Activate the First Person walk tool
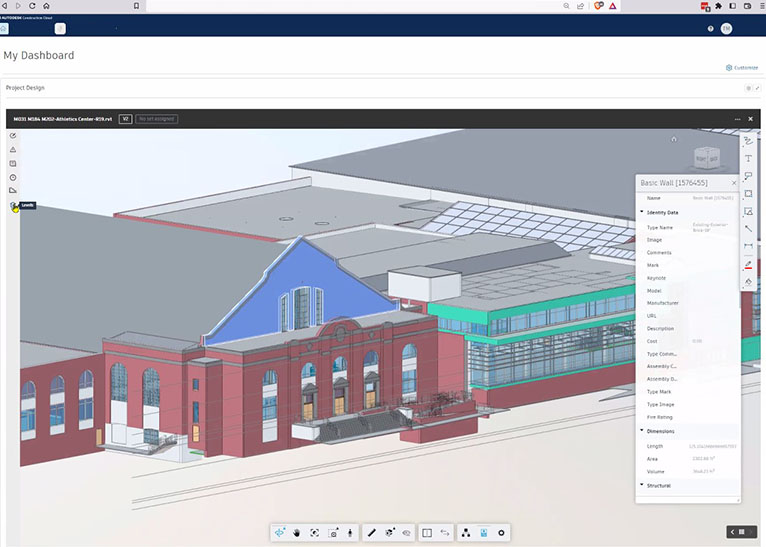Screen dimensions: 766x547 tap(350, 533)
